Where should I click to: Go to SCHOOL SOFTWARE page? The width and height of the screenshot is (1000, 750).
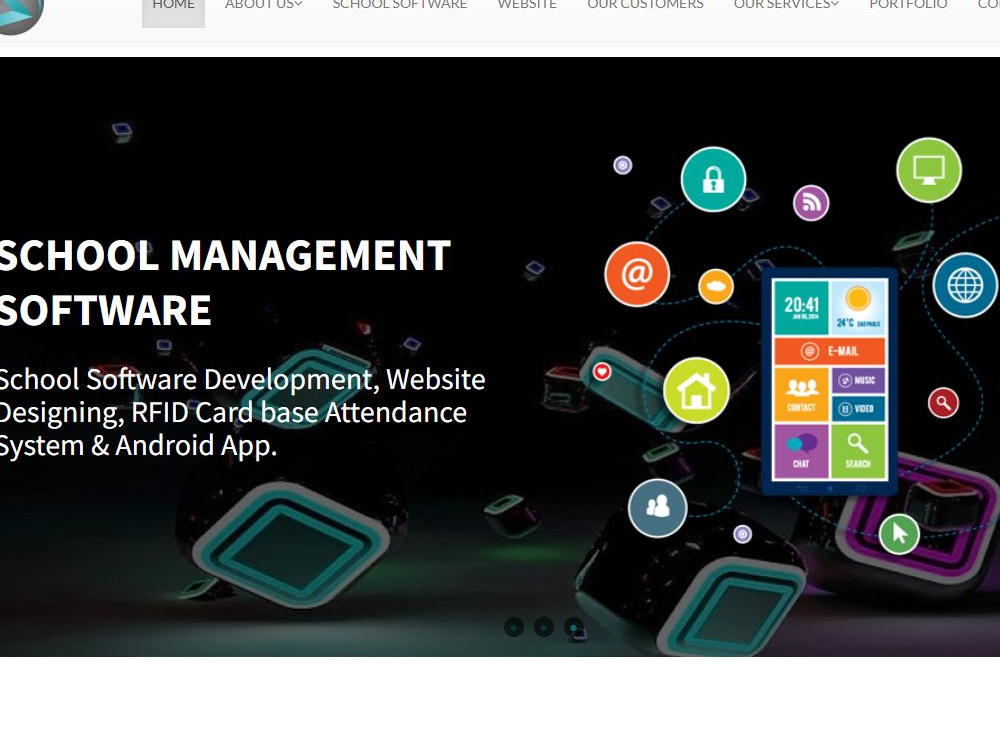click(400, 5)
